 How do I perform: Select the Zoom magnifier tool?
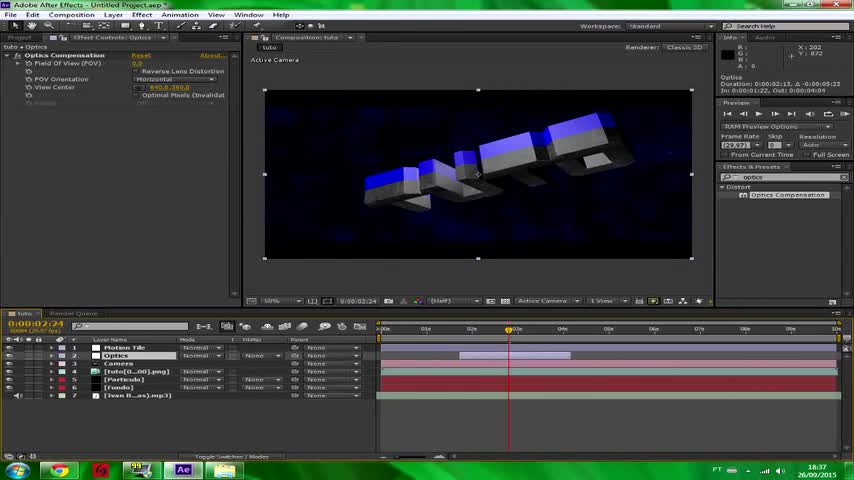(x=48, y=26)
